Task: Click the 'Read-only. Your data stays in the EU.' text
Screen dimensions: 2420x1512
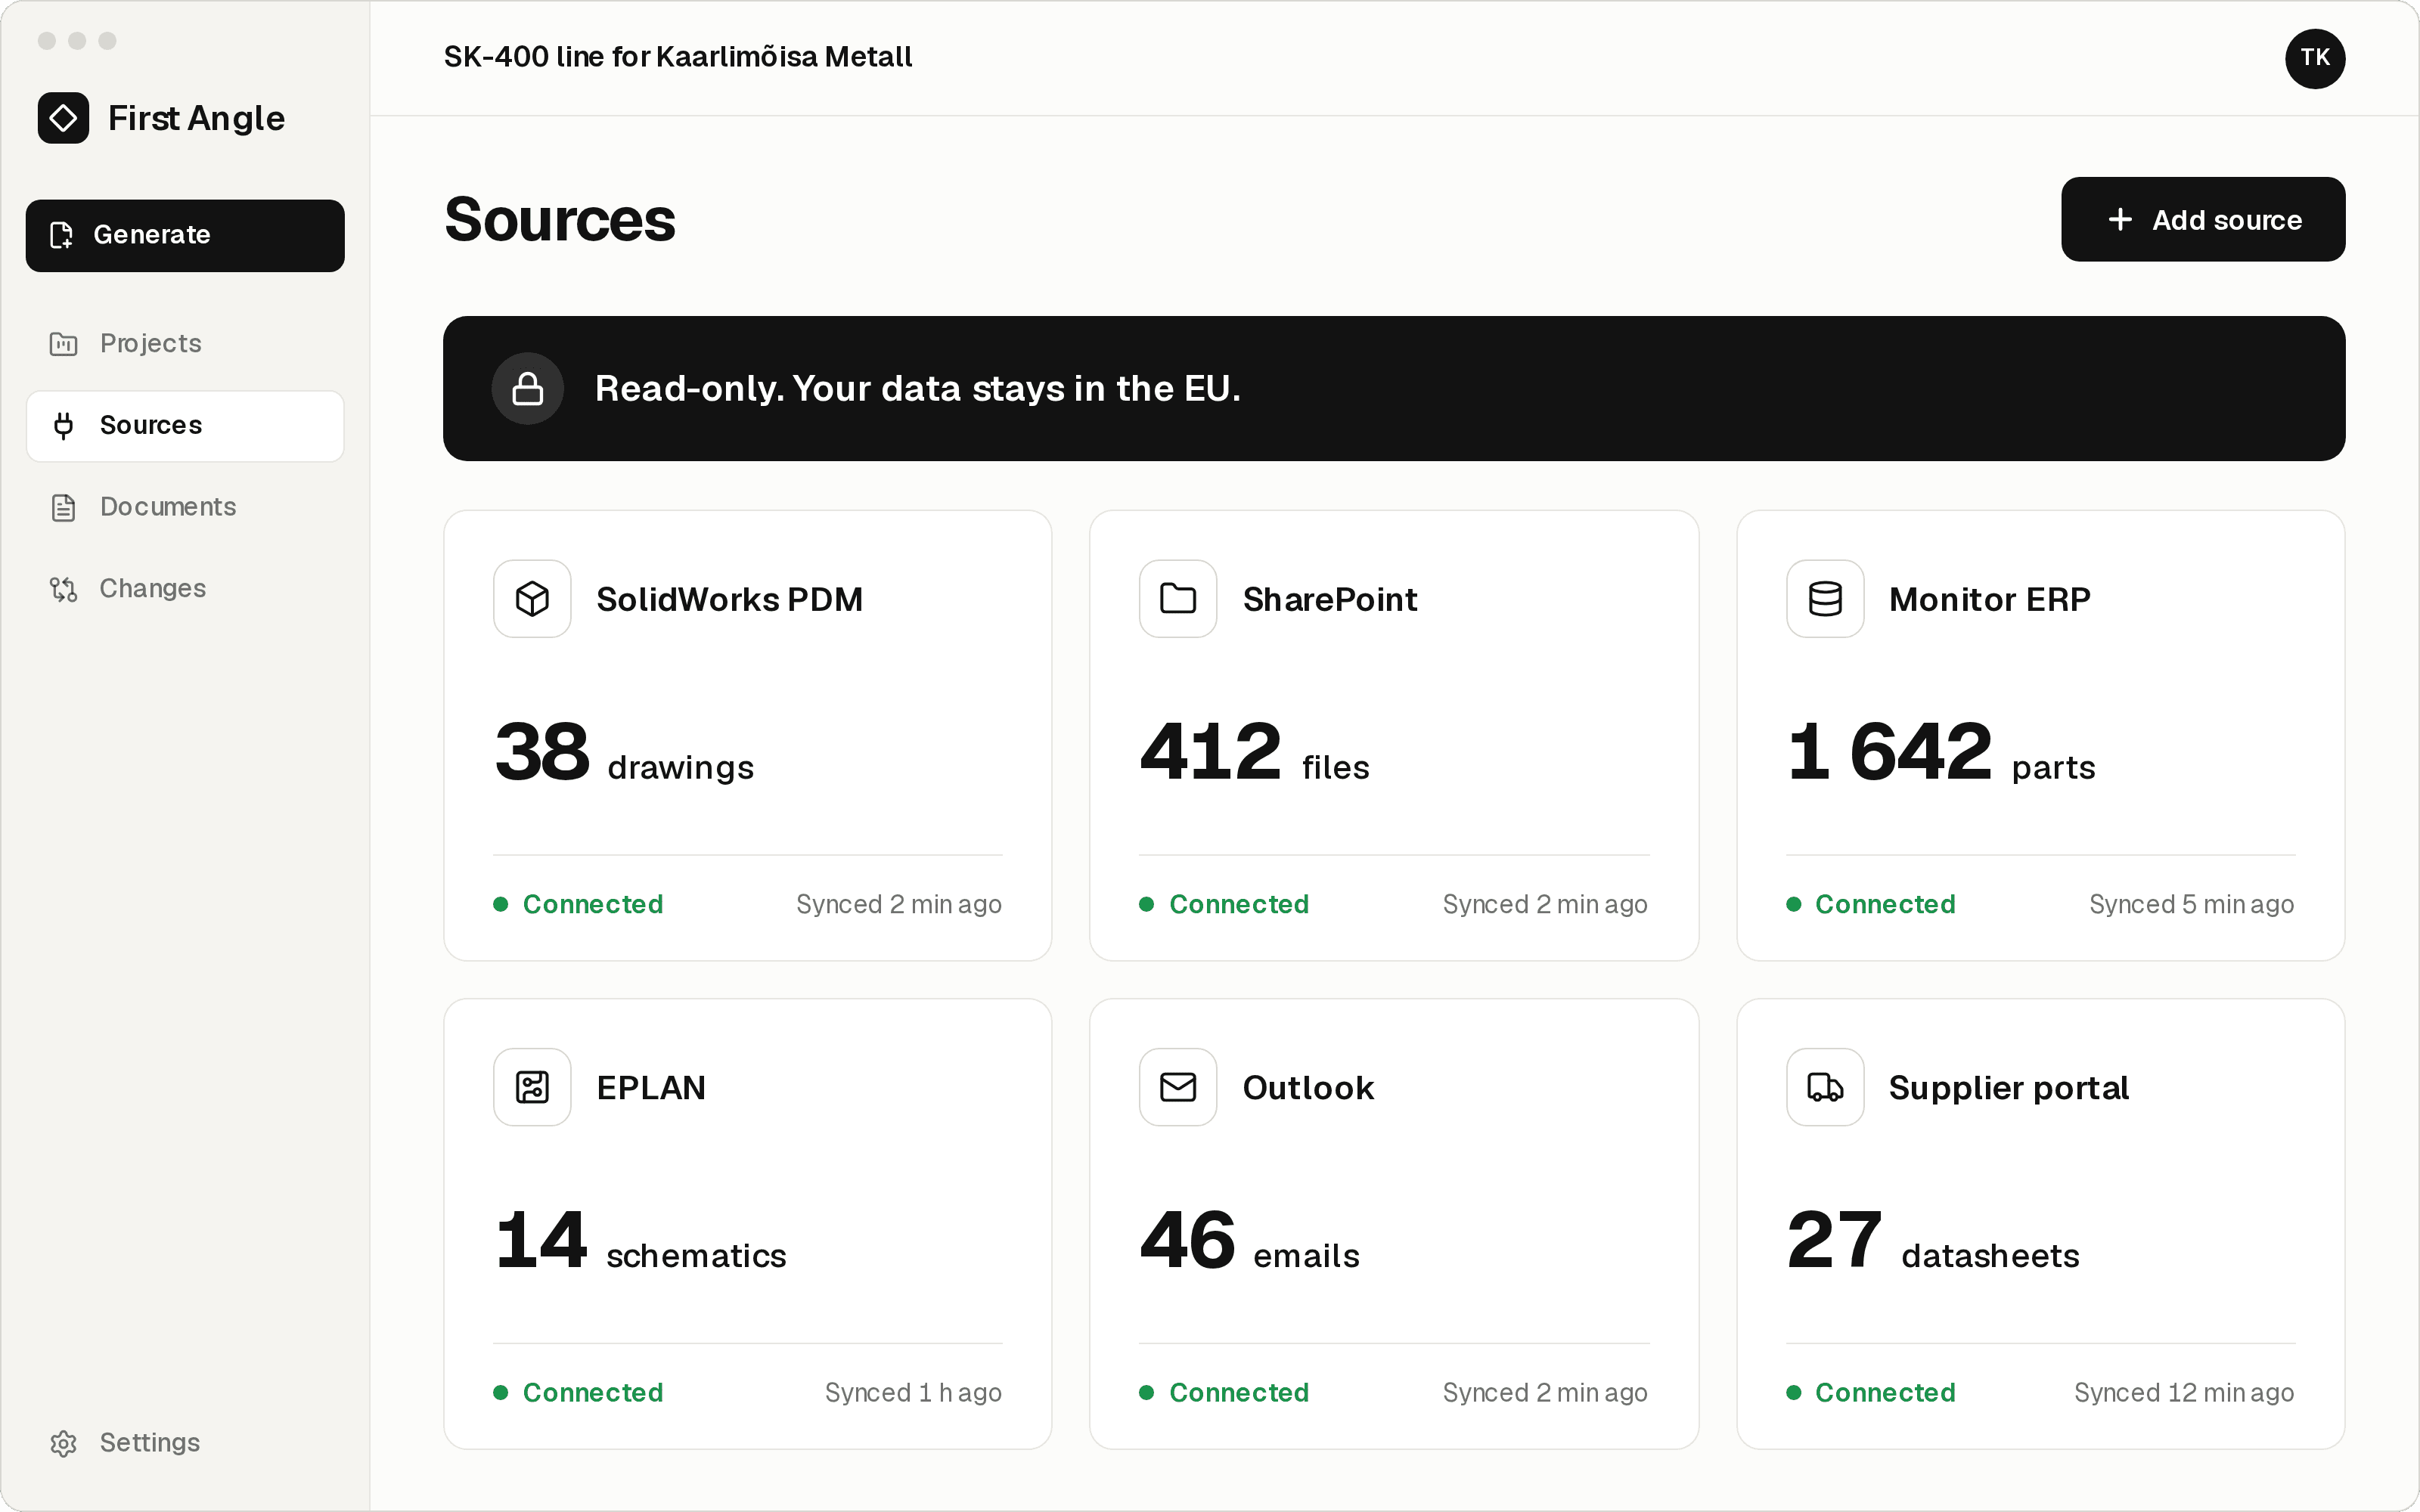Action: 917,388
